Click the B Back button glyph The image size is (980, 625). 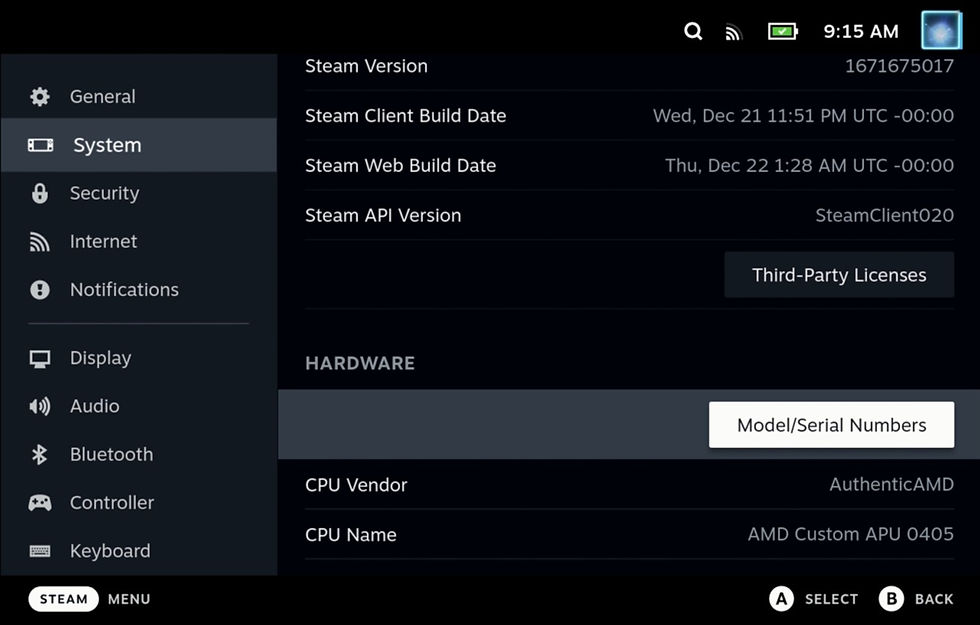click(x=891, y=599)
